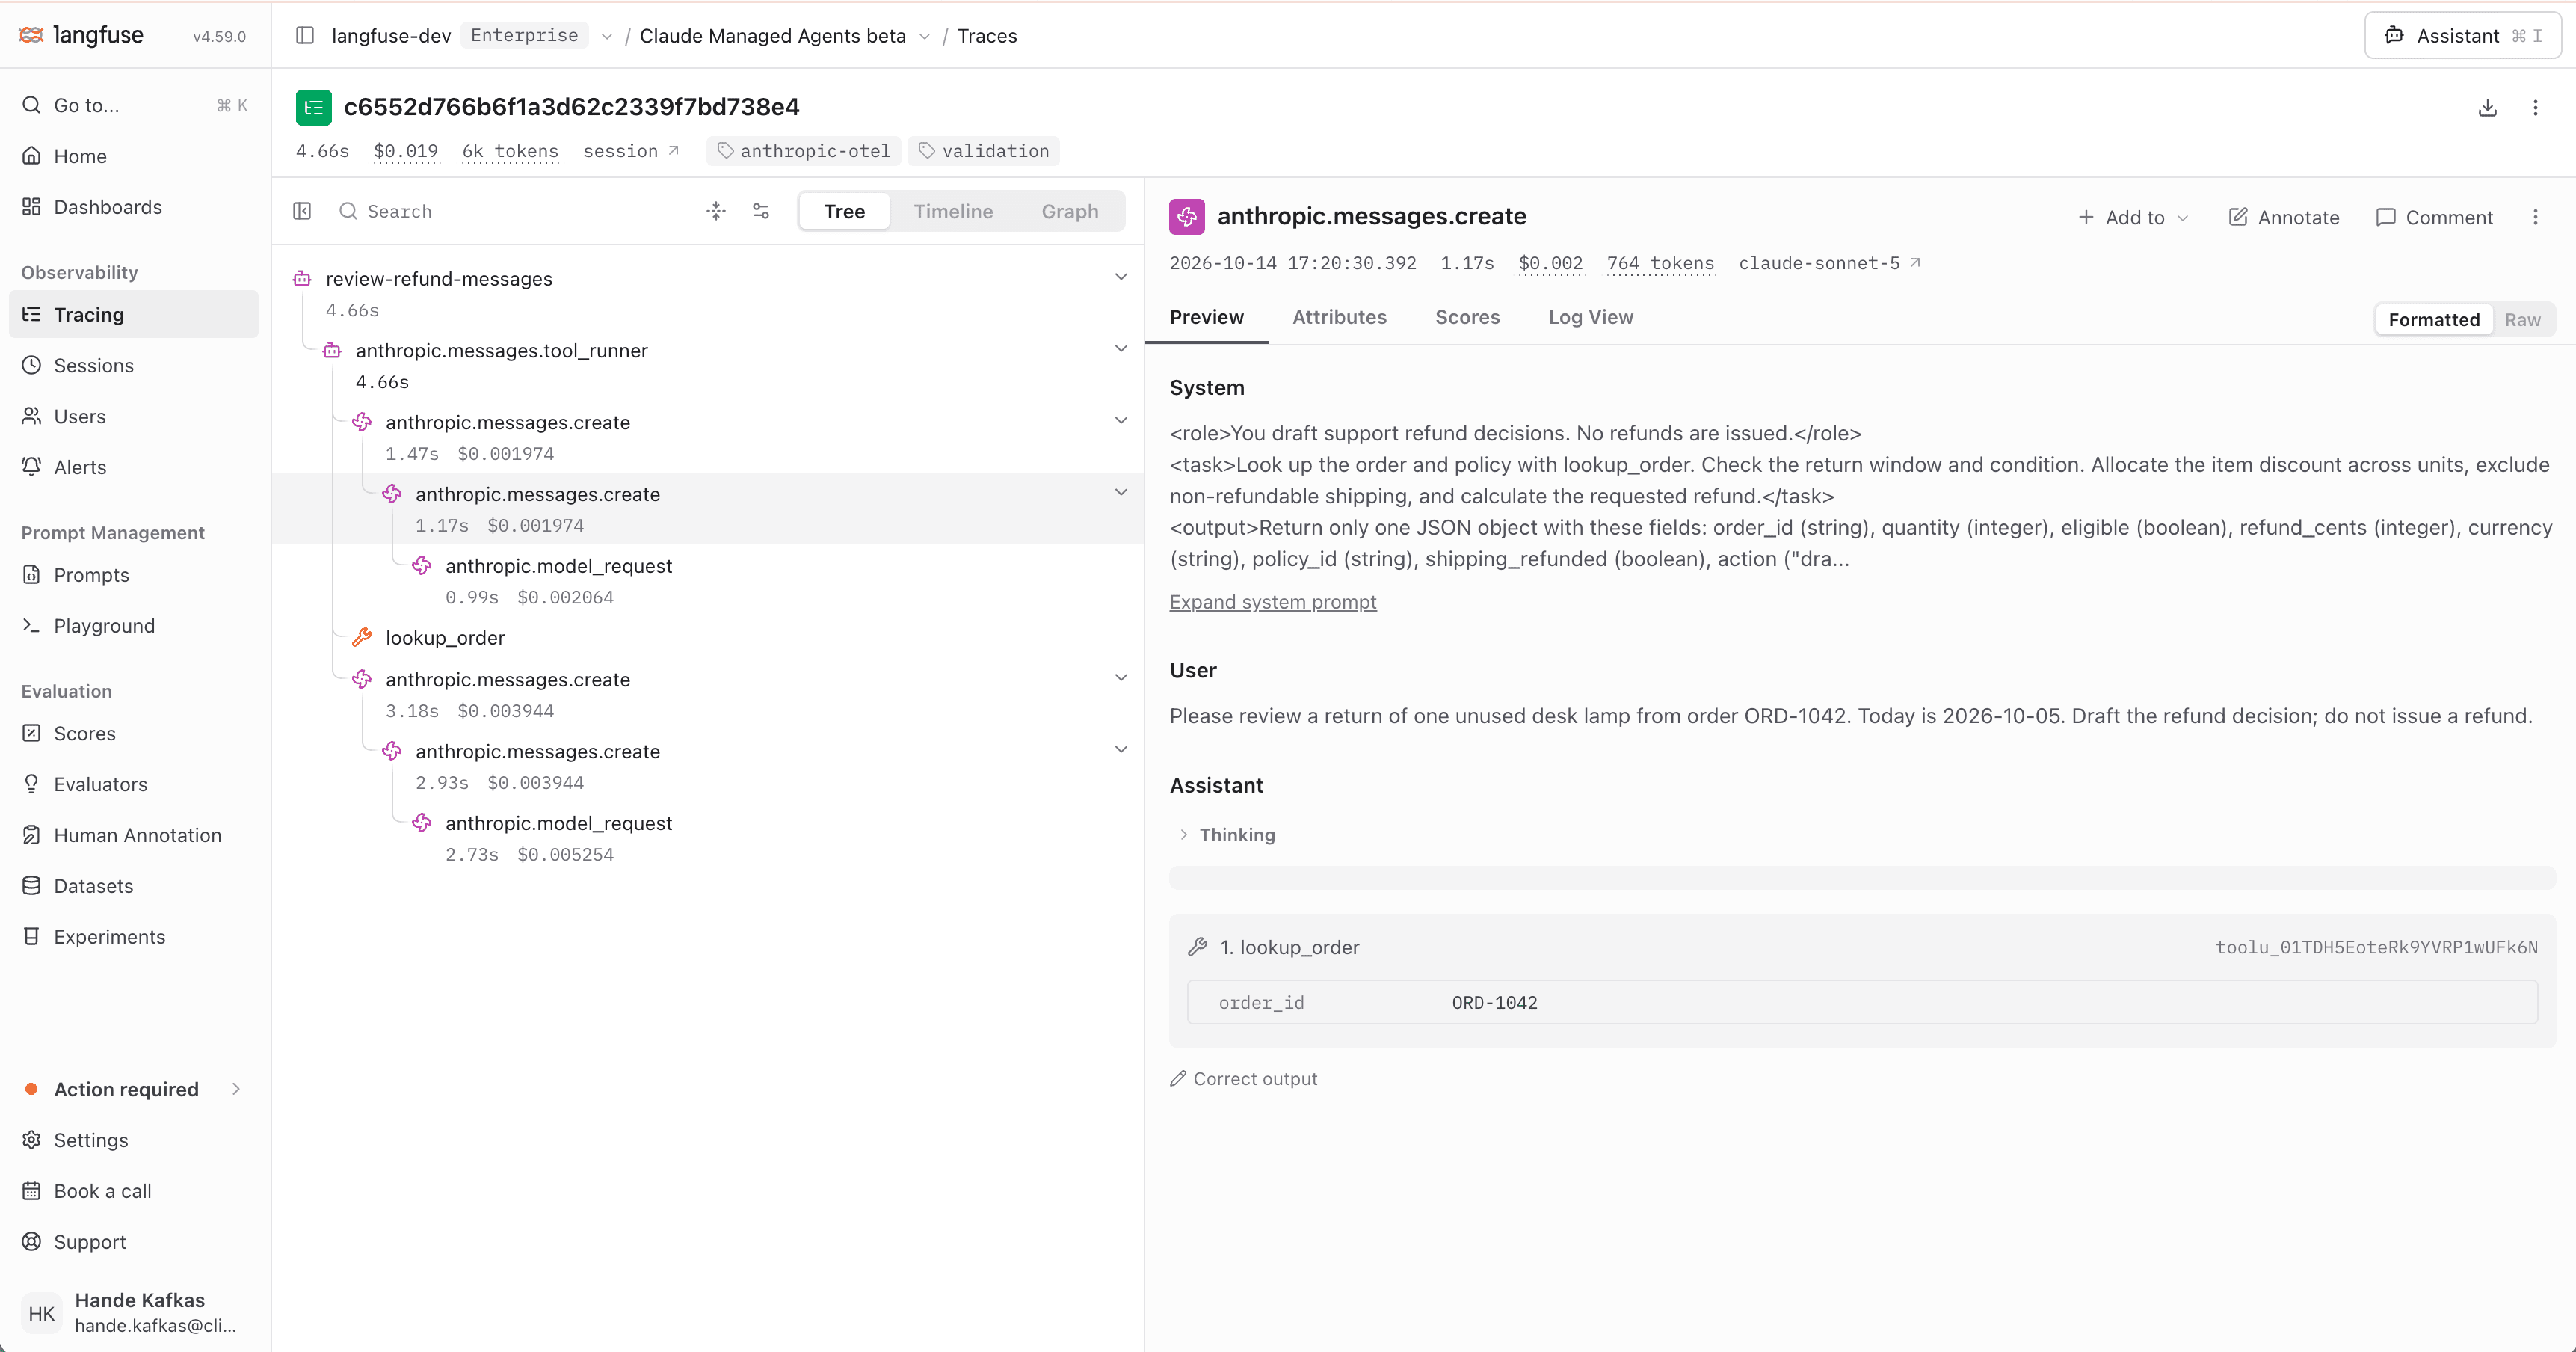The image size is (2576, 1352).
Task: Click the Annotate button
Action: coord(2284,217)
